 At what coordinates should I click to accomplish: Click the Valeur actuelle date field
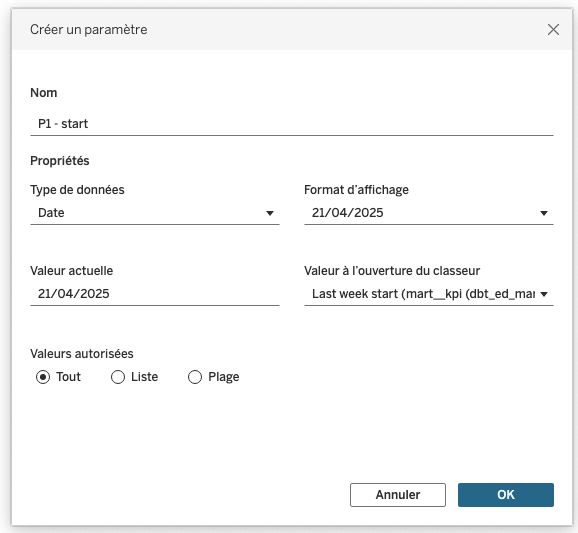[x=154, y=294]
